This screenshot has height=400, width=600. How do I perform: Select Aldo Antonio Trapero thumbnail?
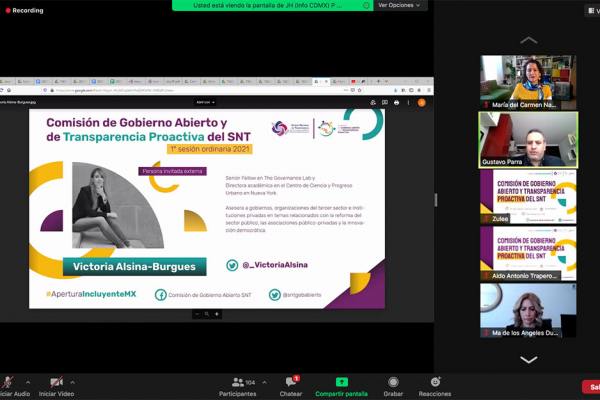(528, 253)
